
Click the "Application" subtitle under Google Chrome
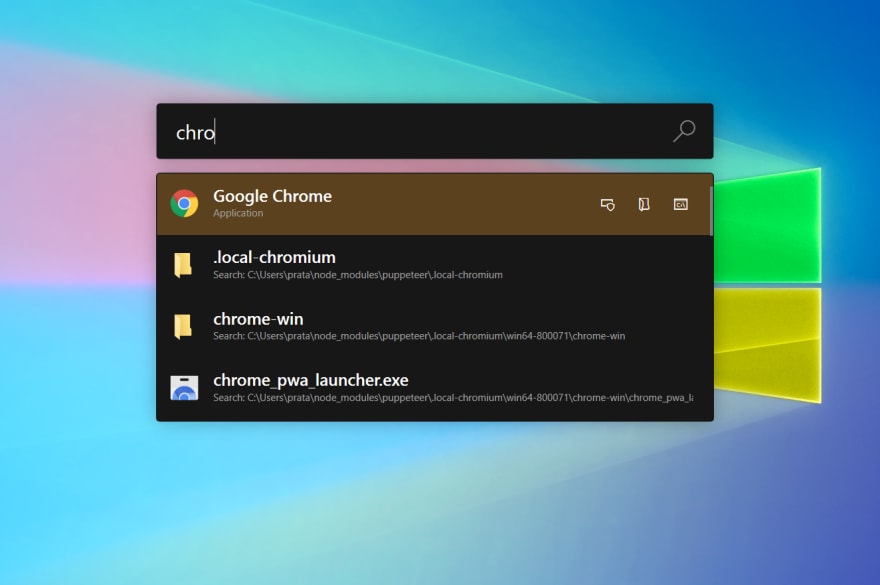tap(238, 213)
